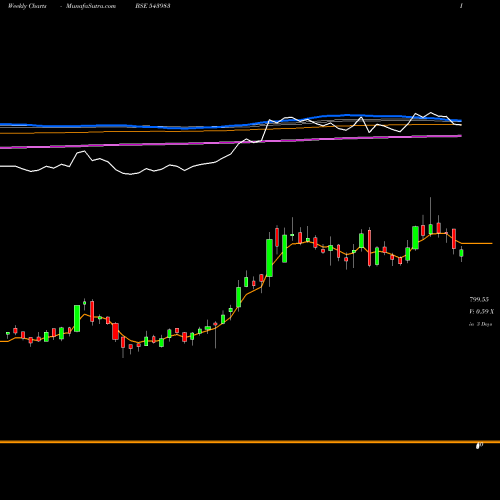Click the '799.55' price value

[479, 299]
